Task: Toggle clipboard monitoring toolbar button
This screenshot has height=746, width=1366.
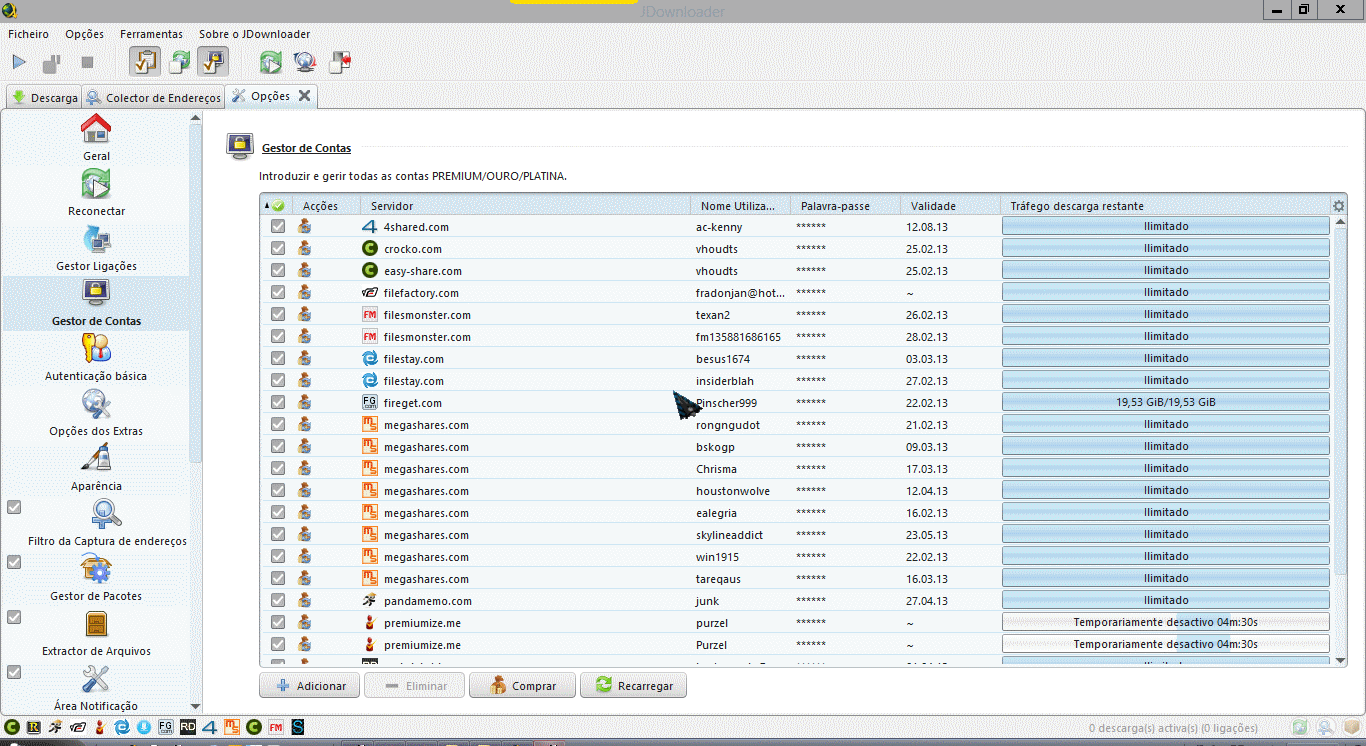Action: [x=145, y=62]
